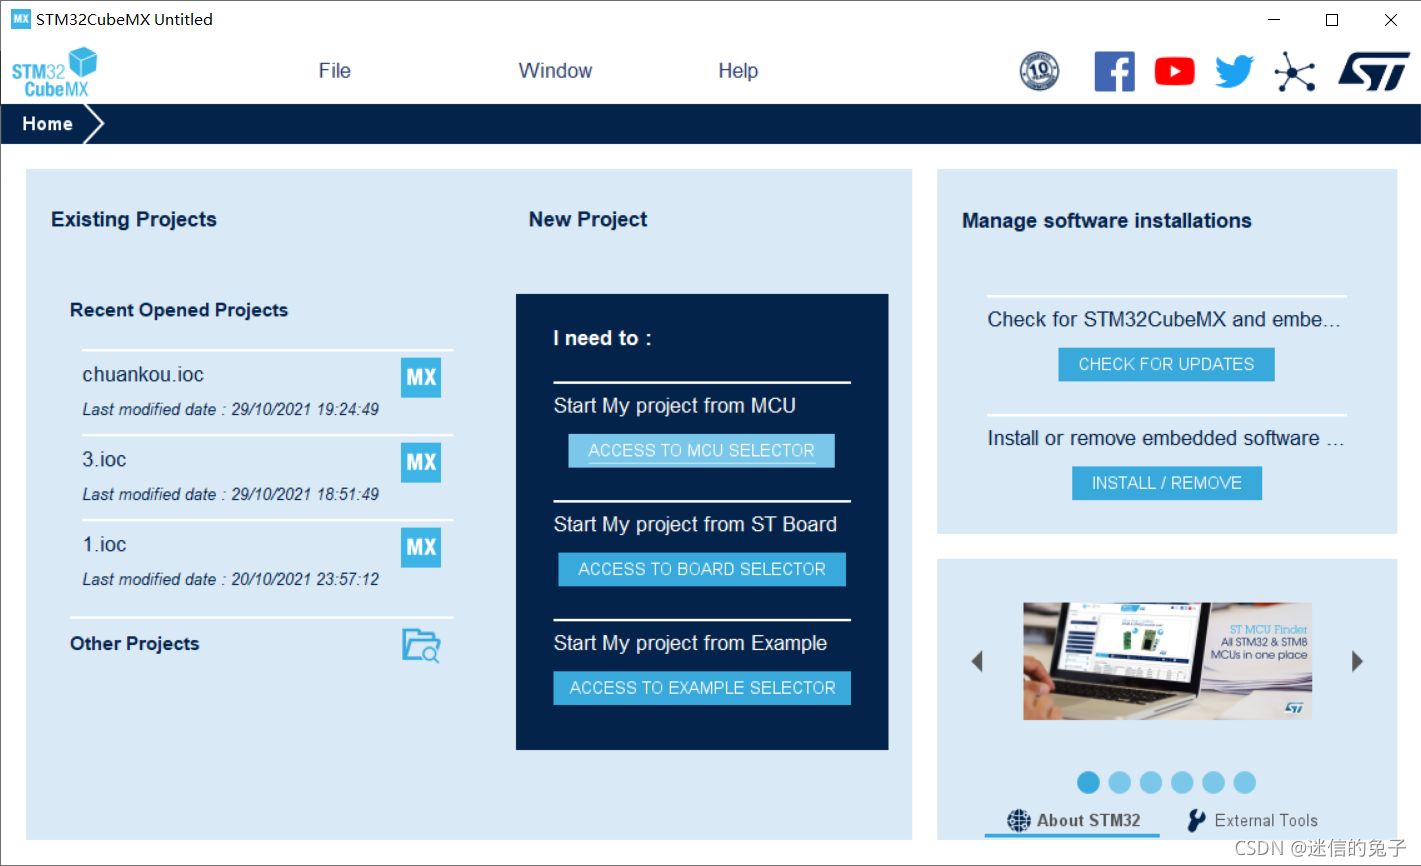Screen dimensions: 1421x866
Task: Click the Recent Opened Projects heading
Action: (x=179, y=310)
